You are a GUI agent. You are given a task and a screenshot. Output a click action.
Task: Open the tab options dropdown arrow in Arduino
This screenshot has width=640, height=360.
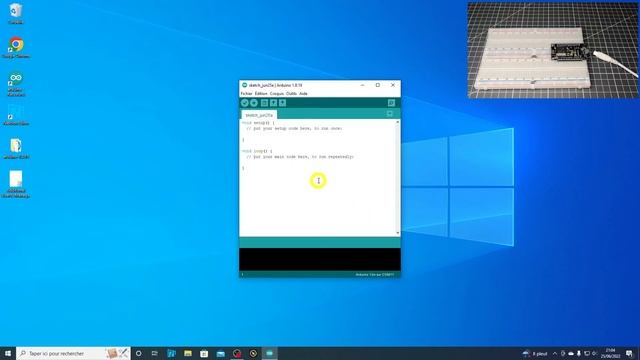pyautogui.click(x=390, y=113)
